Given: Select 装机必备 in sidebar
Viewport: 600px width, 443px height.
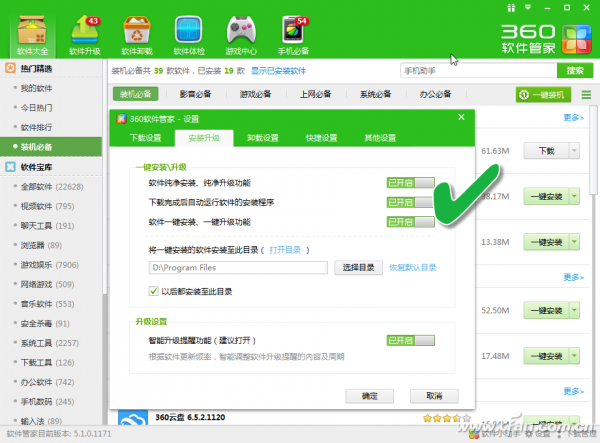Looking at the screenshot, I should [x=51, y=147].
